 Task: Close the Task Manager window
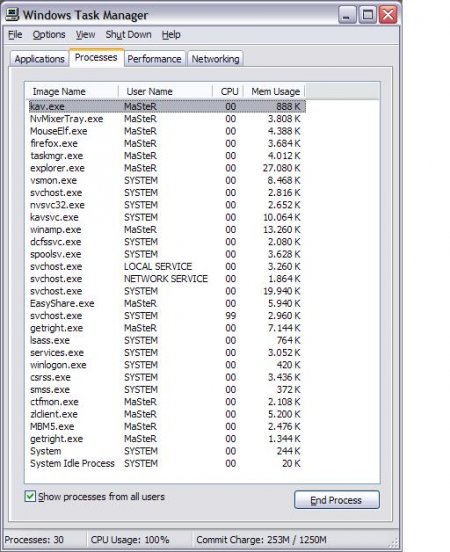388,15
